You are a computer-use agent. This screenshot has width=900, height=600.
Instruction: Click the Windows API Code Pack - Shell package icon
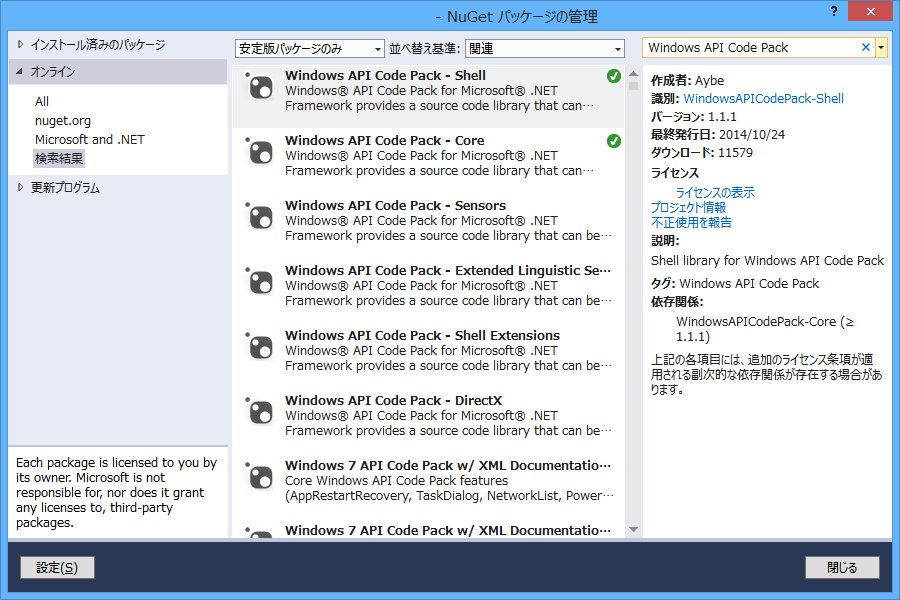pyautogui.click(x=260, y=88)
